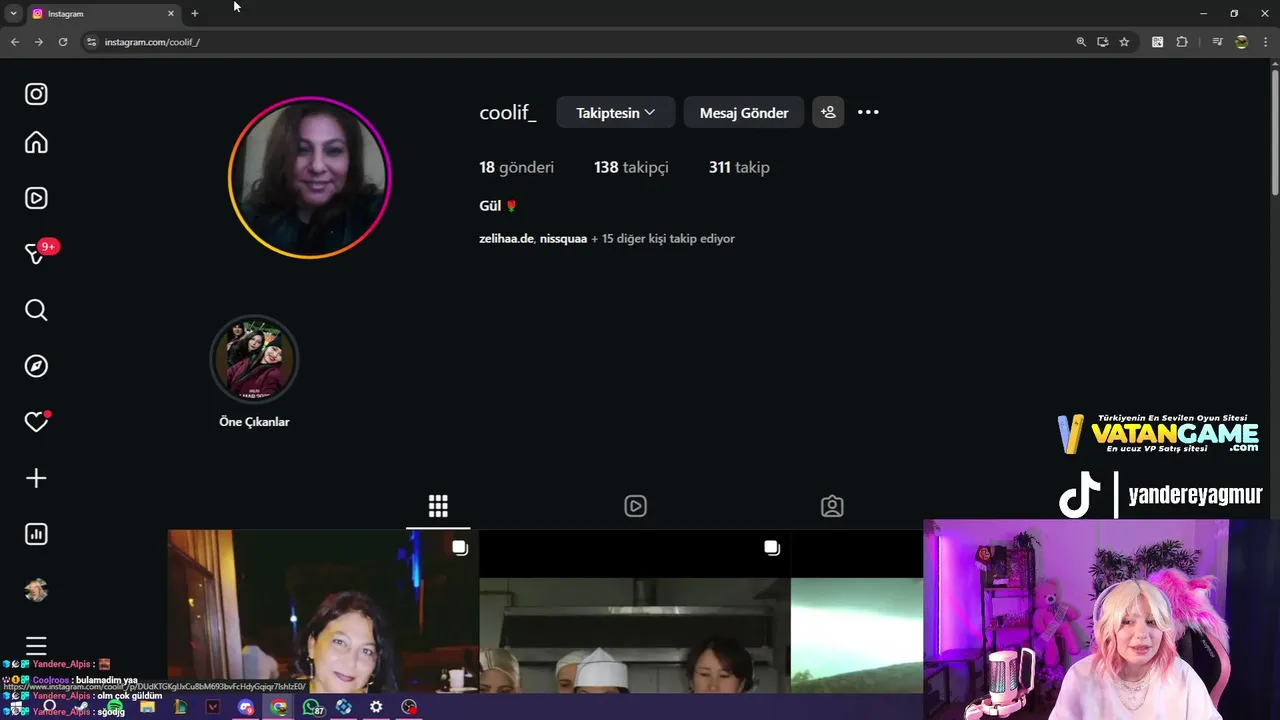1280x720 pixels.
Task: Open Messages with the 9+ badge
Action: pyautogui.click(x=36, y=254)
